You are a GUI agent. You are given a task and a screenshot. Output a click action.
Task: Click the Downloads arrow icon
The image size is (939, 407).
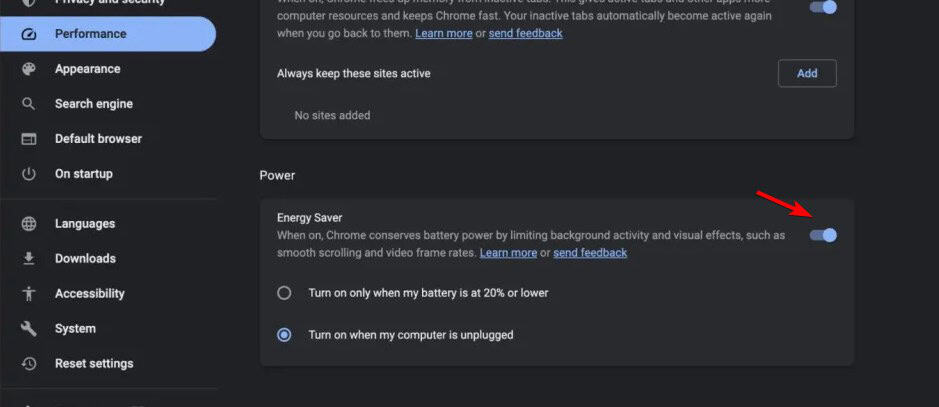29,259
